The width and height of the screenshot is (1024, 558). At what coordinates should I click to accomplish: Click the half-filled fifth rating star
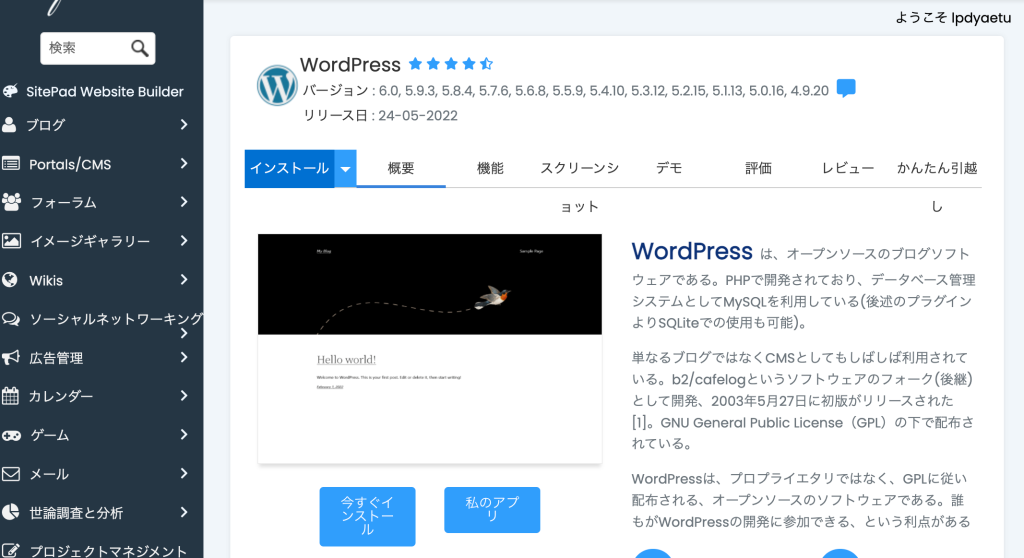486,63
